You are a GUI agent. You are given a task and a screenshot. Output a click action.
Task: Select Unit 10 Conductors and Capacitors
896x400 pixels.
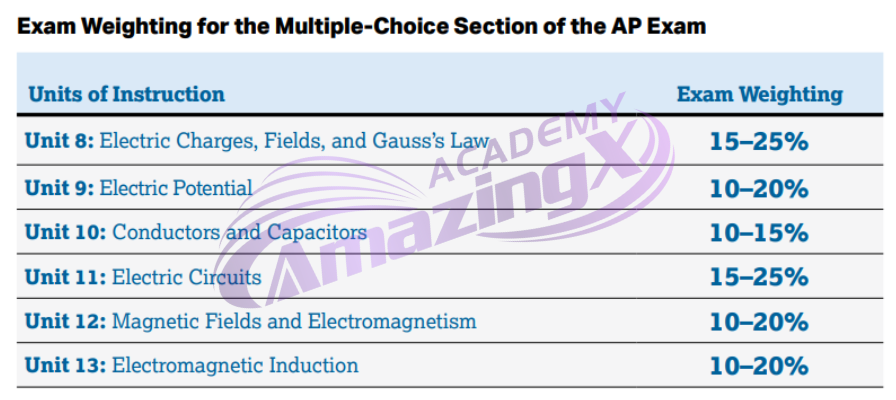click(x=195, y=232)
